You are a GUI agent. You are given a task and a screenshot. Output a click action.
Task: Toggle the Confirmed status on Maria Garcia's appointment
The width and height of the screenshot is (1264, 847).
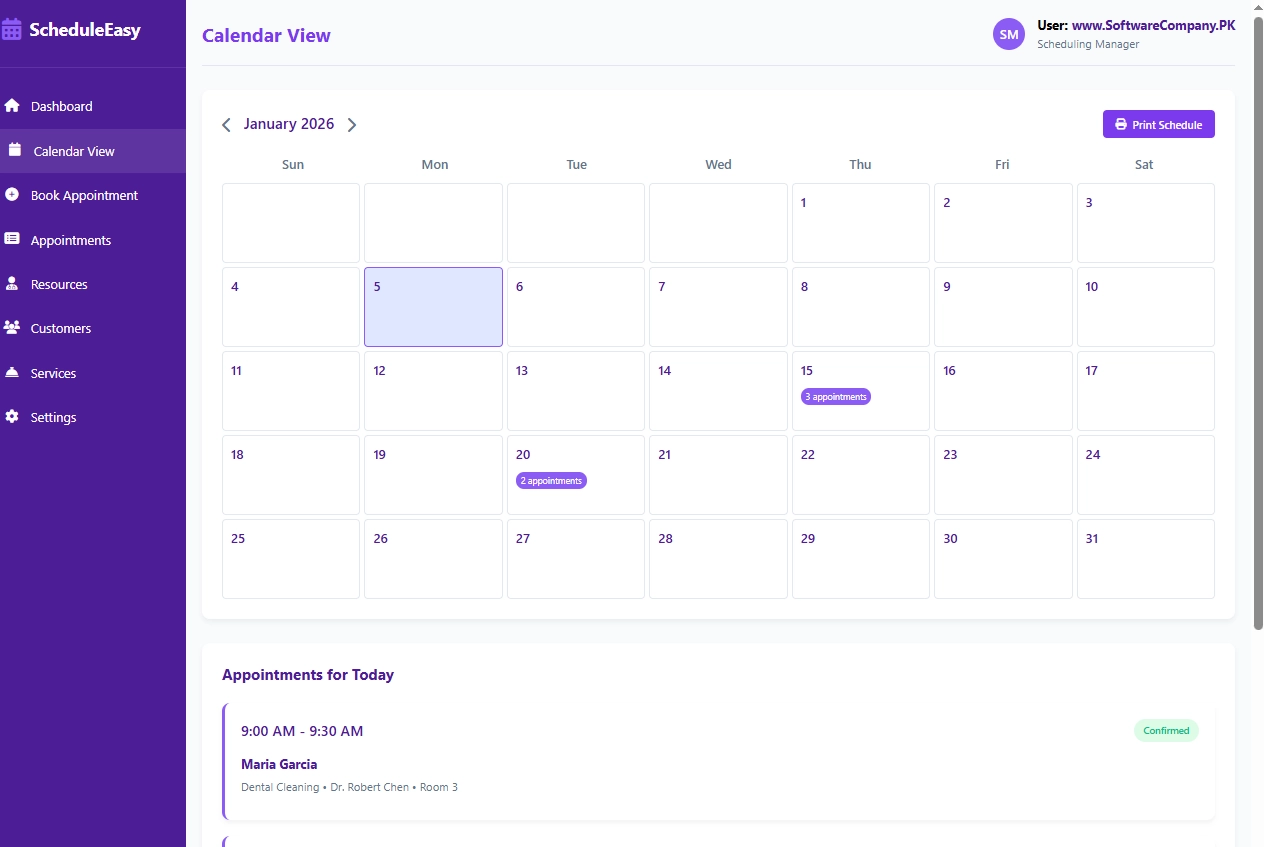tap(1166, 730)
